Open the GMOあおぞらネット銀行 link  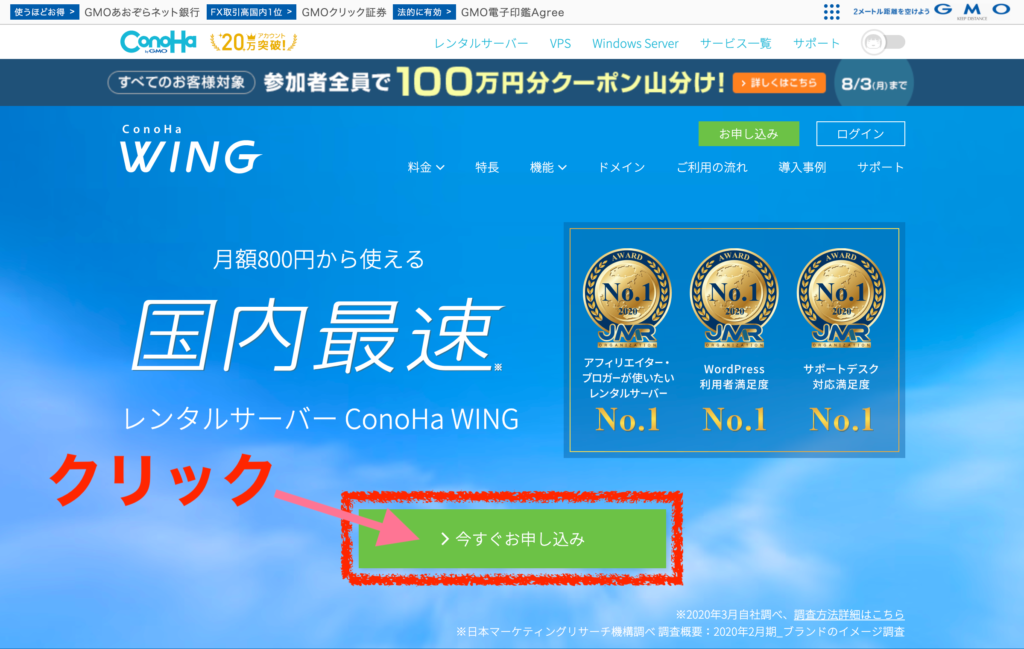click(x=142, y=12)
